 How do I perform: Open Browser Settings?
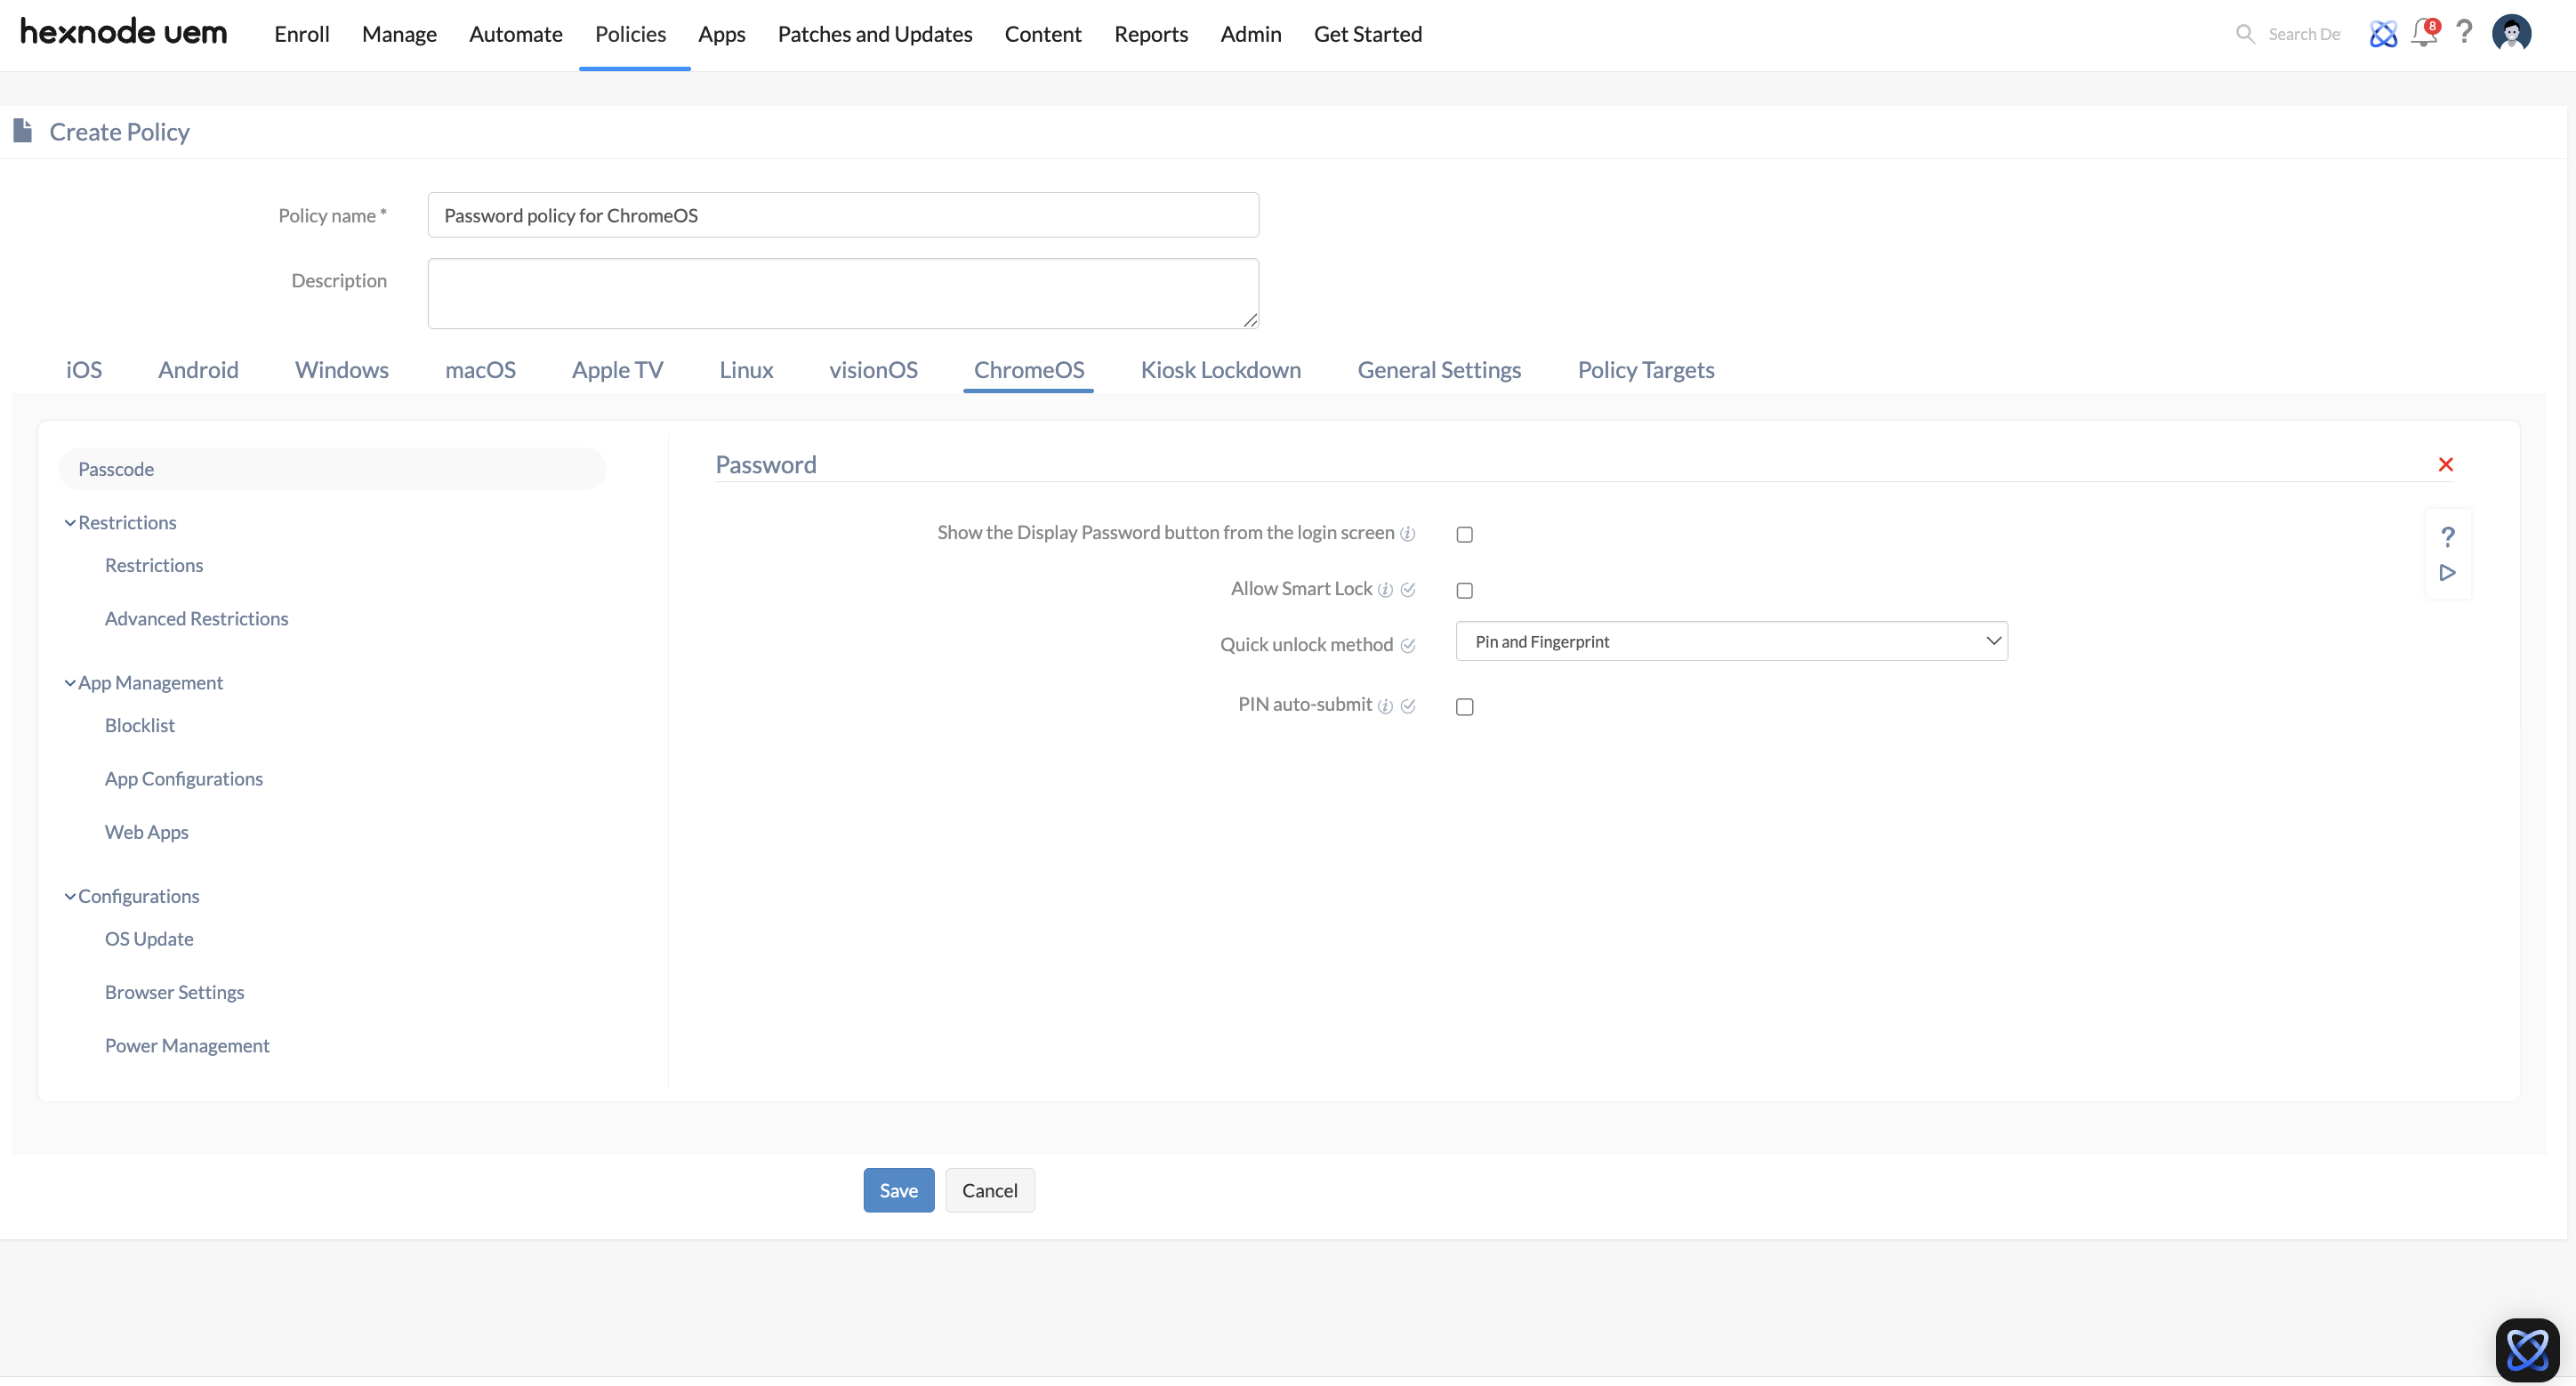pyautogui.click(x=174, y=992)
